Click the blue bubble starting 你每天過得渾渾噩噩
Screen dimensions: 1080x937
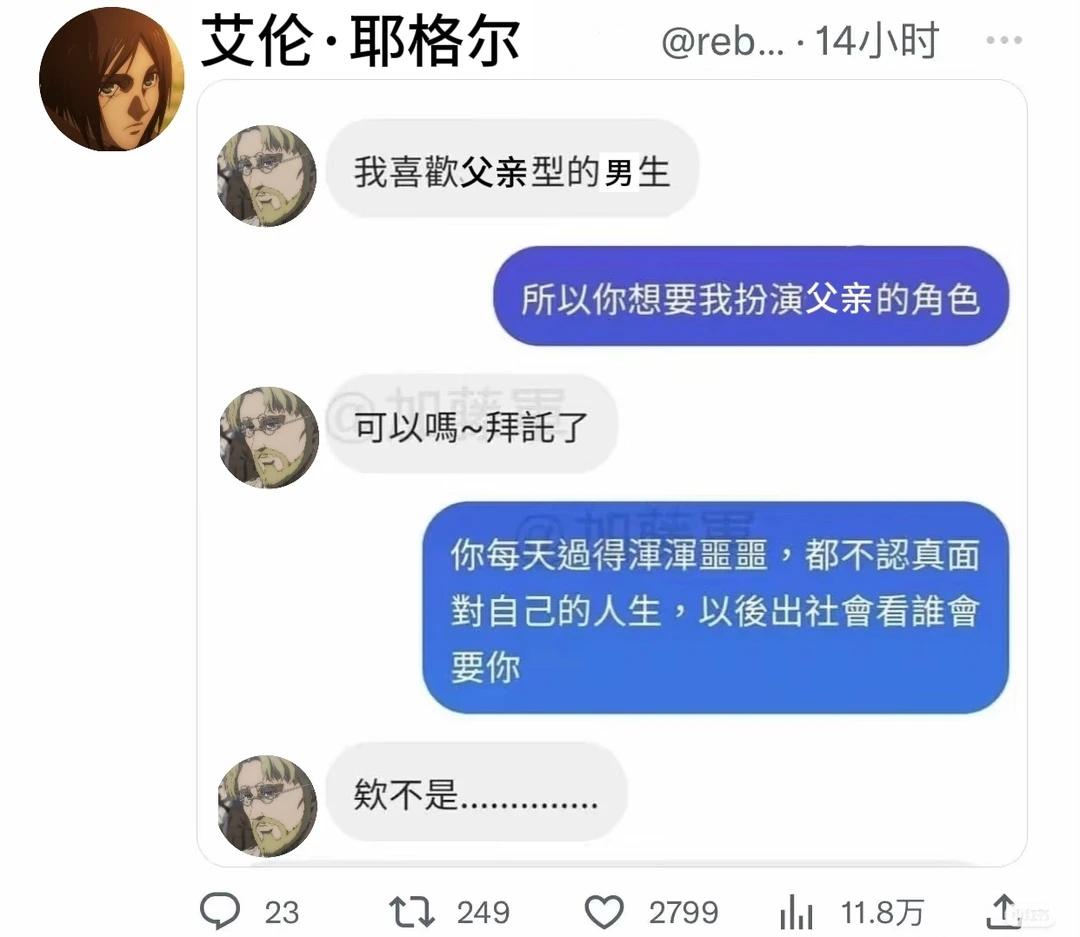coord(715,608)
